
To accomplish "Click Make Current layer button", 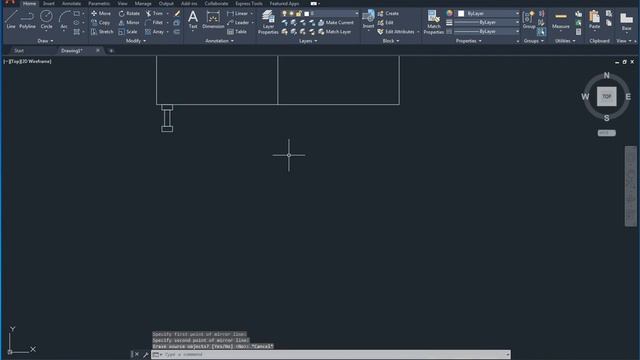I will tap(336, 22).
